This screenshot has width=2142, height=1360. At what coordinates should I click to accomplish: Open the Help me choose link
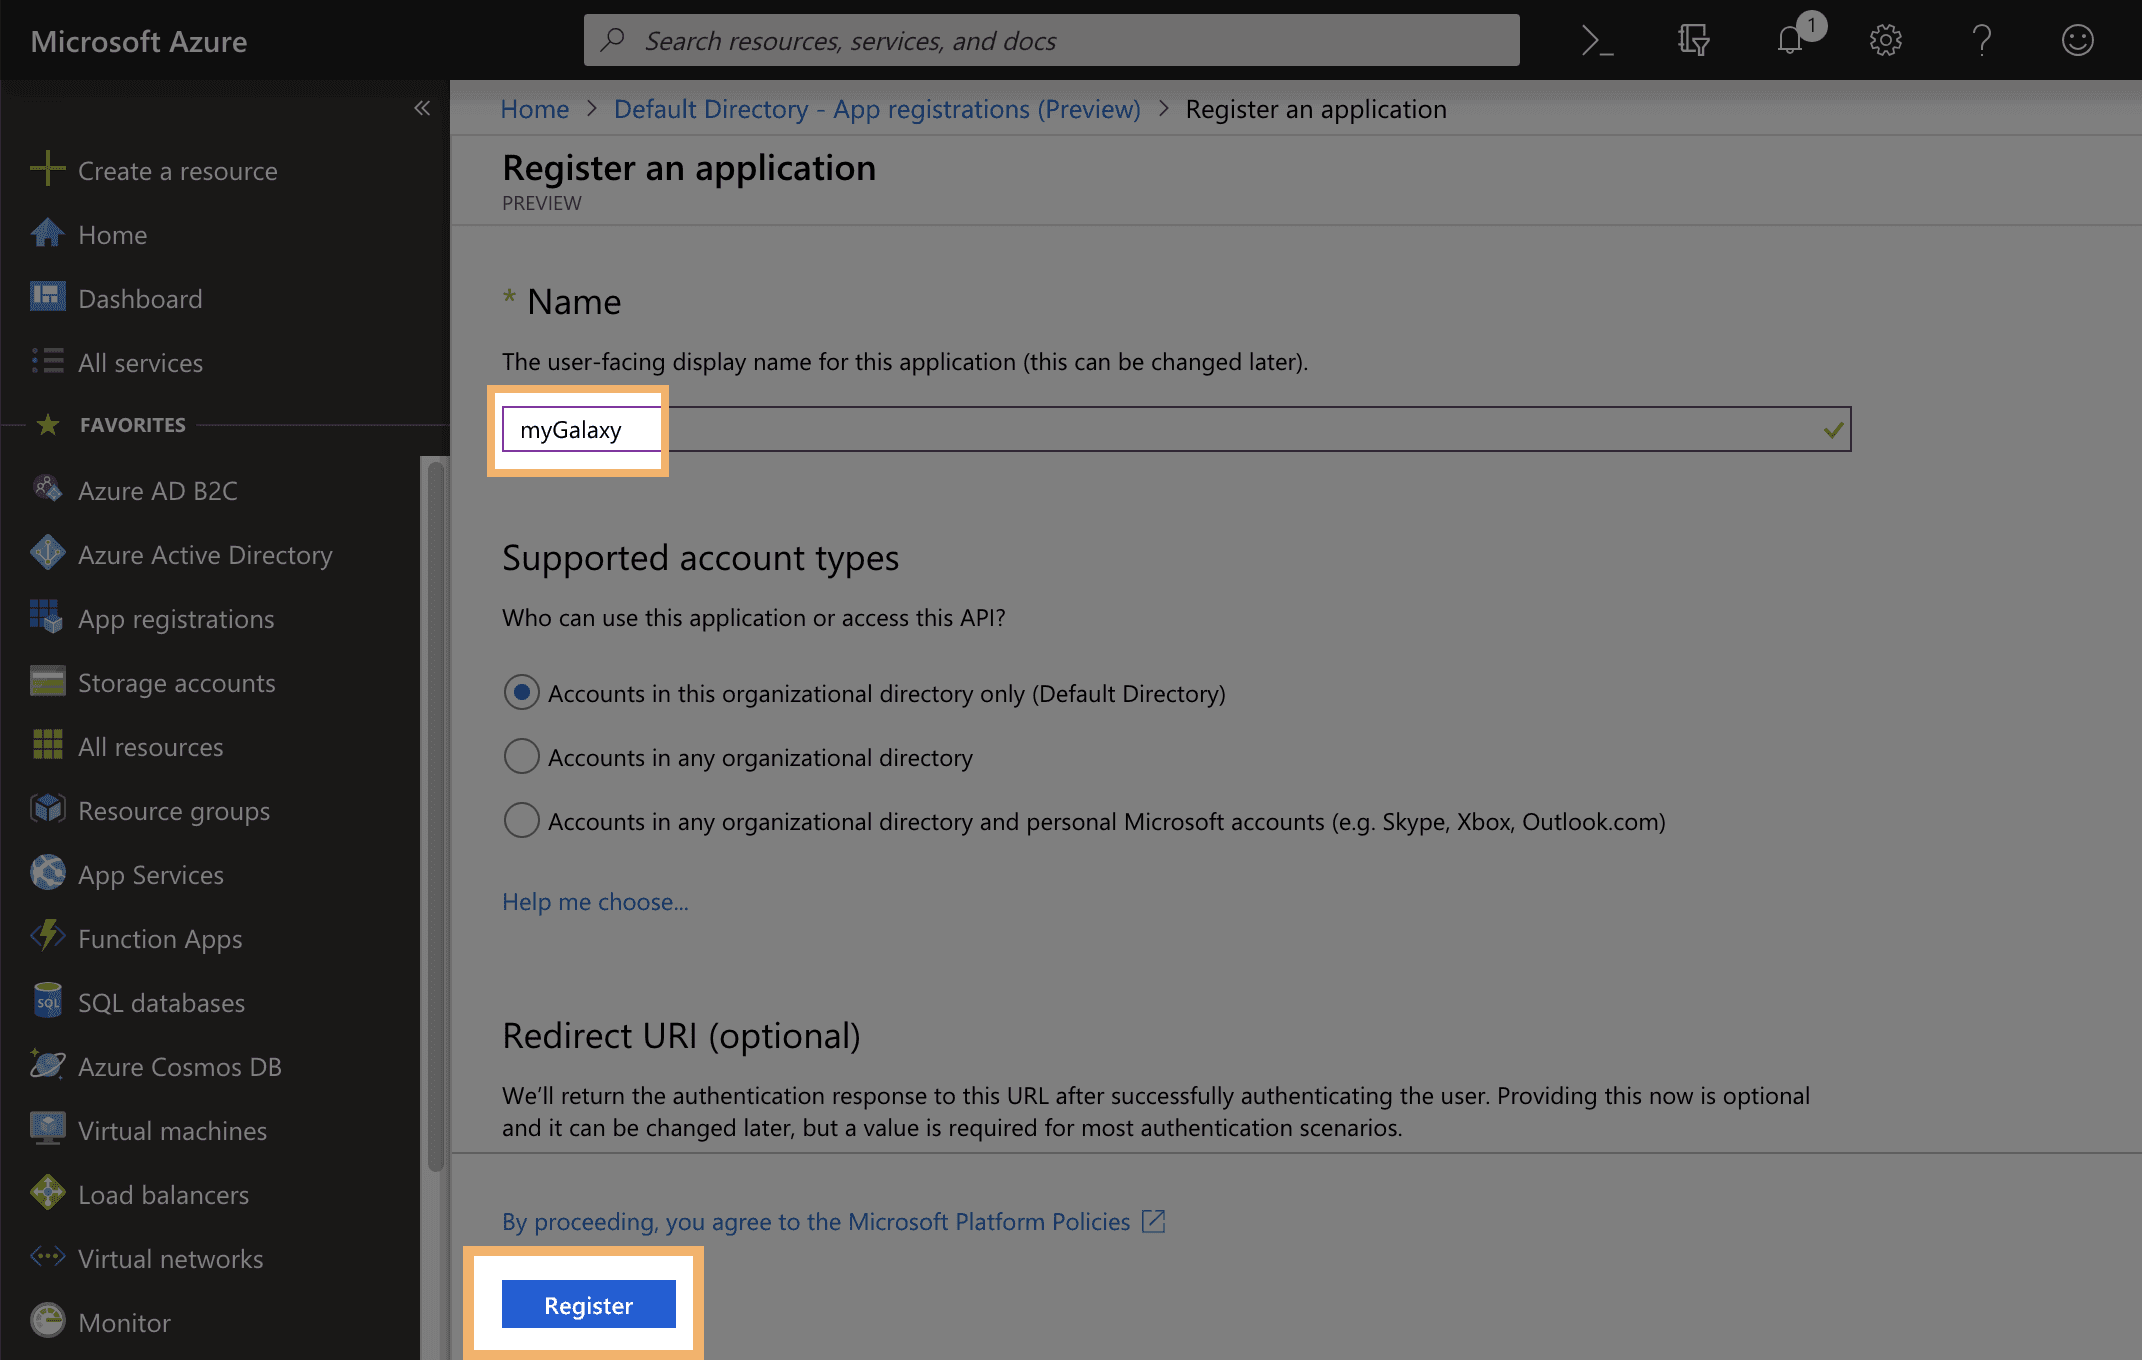coord(595,902)
